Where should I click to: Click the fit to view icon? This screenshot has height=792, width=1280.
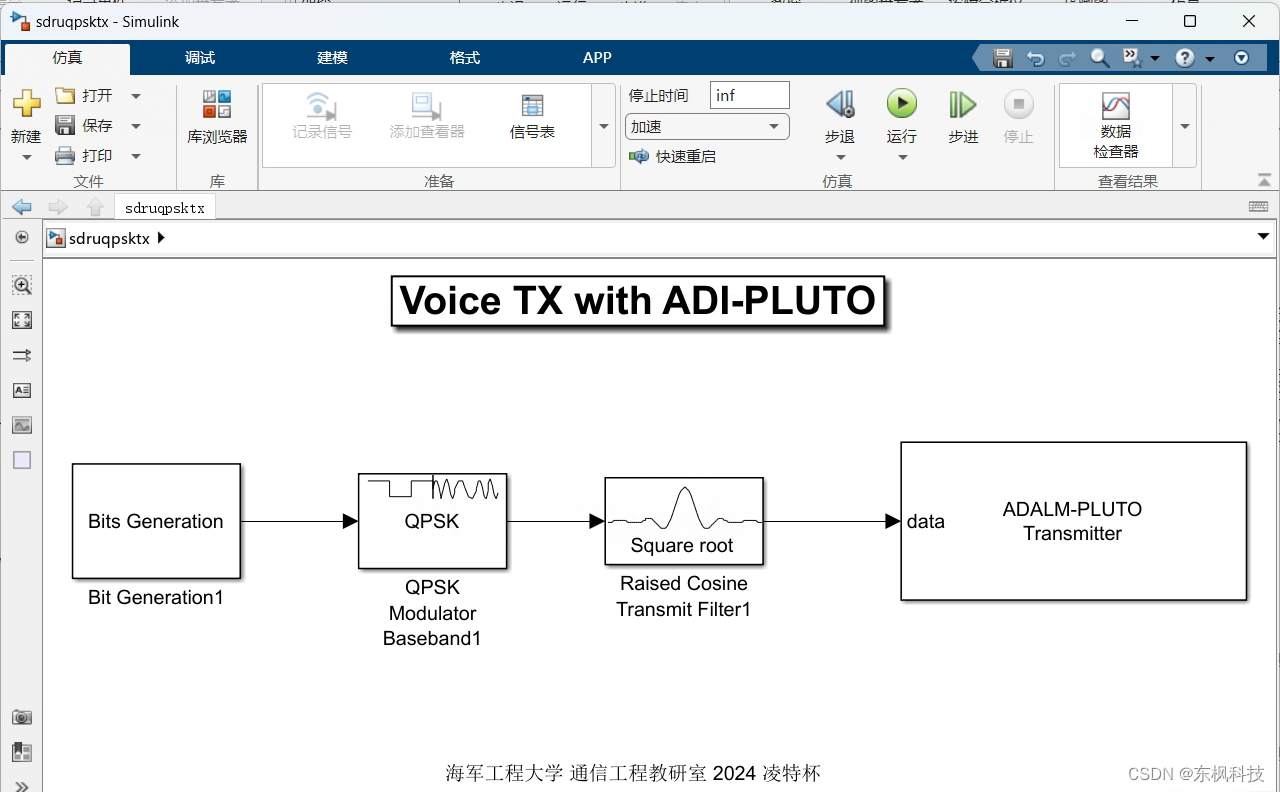(22, 320)
